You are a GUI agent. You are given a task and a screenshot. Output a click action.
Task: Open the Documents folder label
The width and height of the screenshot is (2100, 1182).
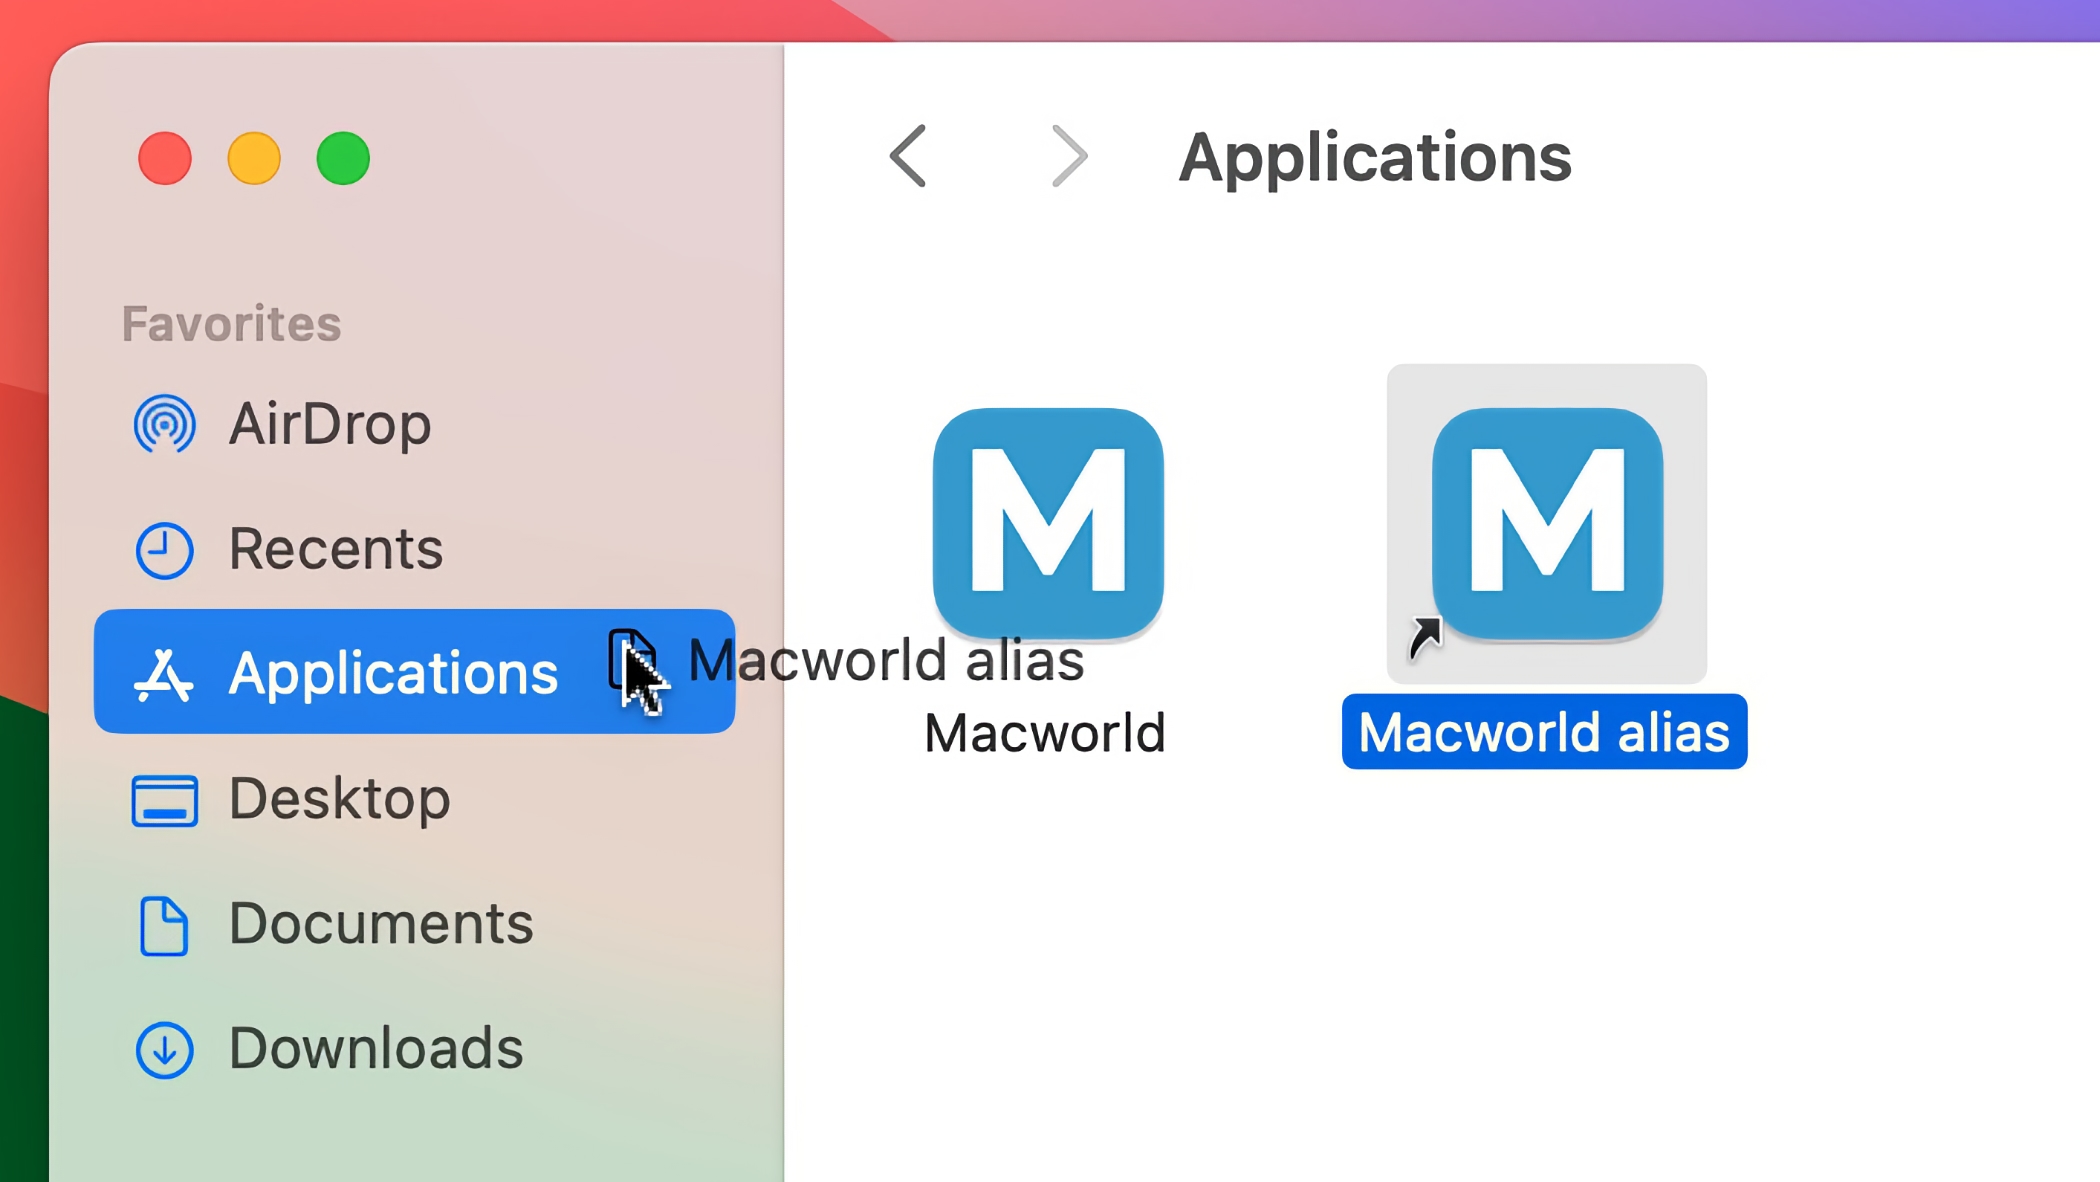[381, 923]
